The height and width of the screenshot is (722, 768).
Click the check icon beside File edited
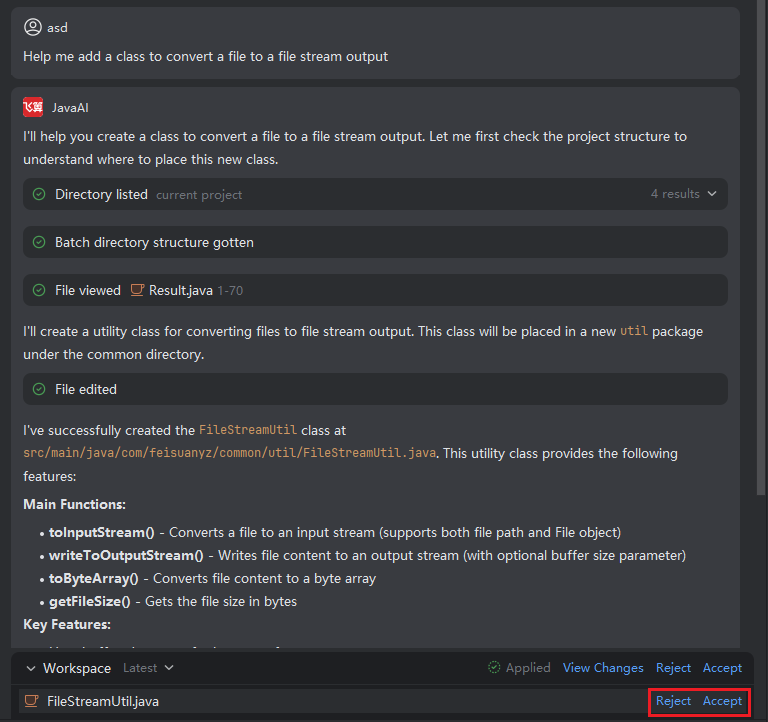[39, 389]
